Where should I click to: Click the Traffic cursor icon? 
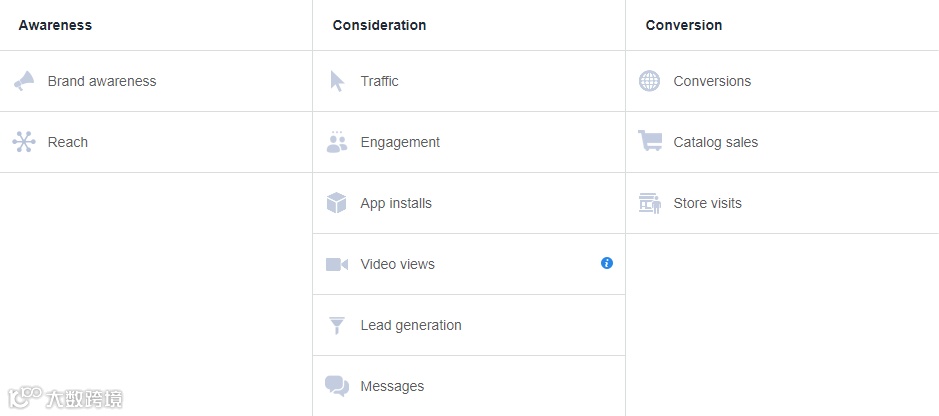337,81
